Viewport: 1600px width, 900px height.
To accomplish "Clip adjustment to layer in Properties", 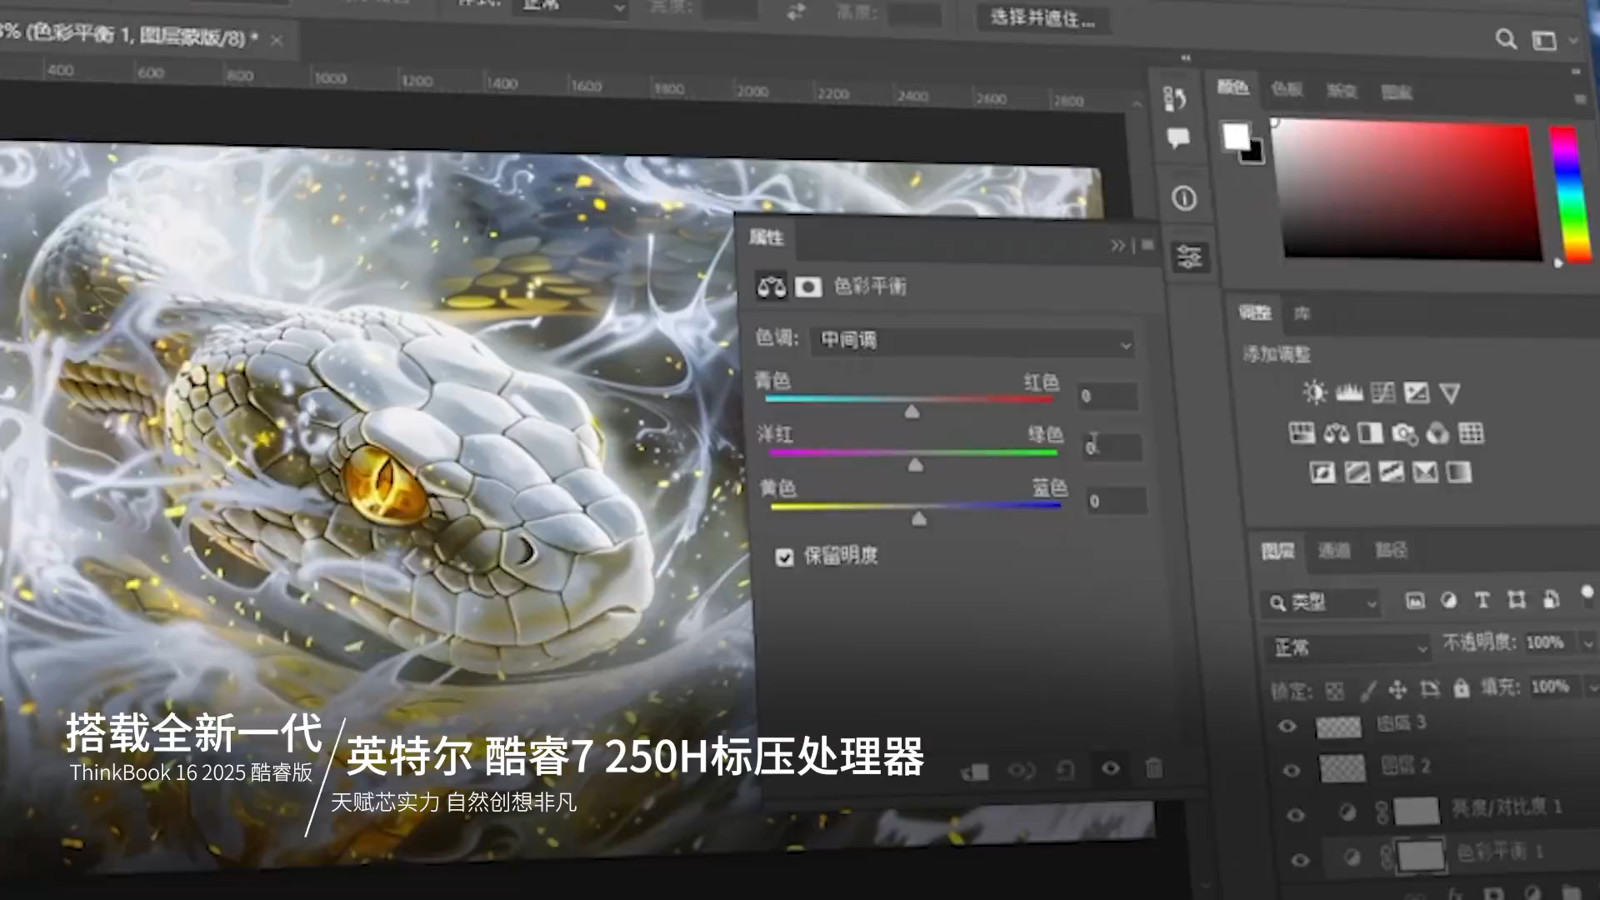I will pyautogui.click(x=975, y=771).
